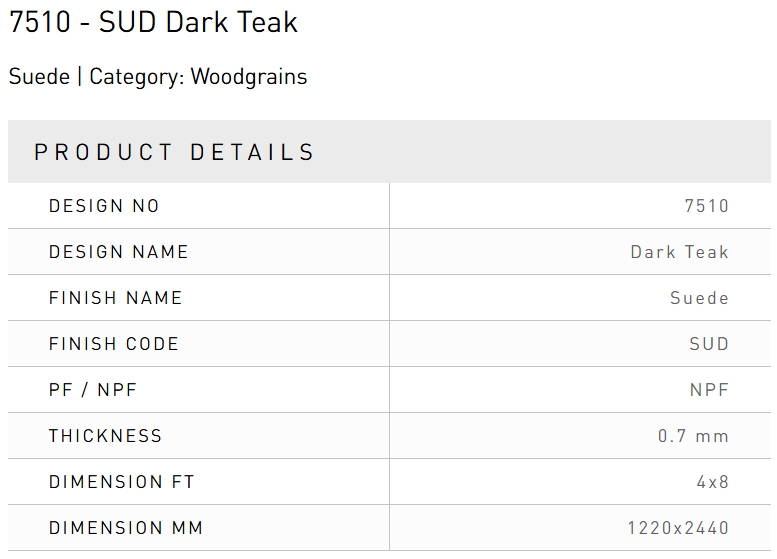Click the PF / NPF label
This screenshot has height=559, width=777.
click(93, 390)
